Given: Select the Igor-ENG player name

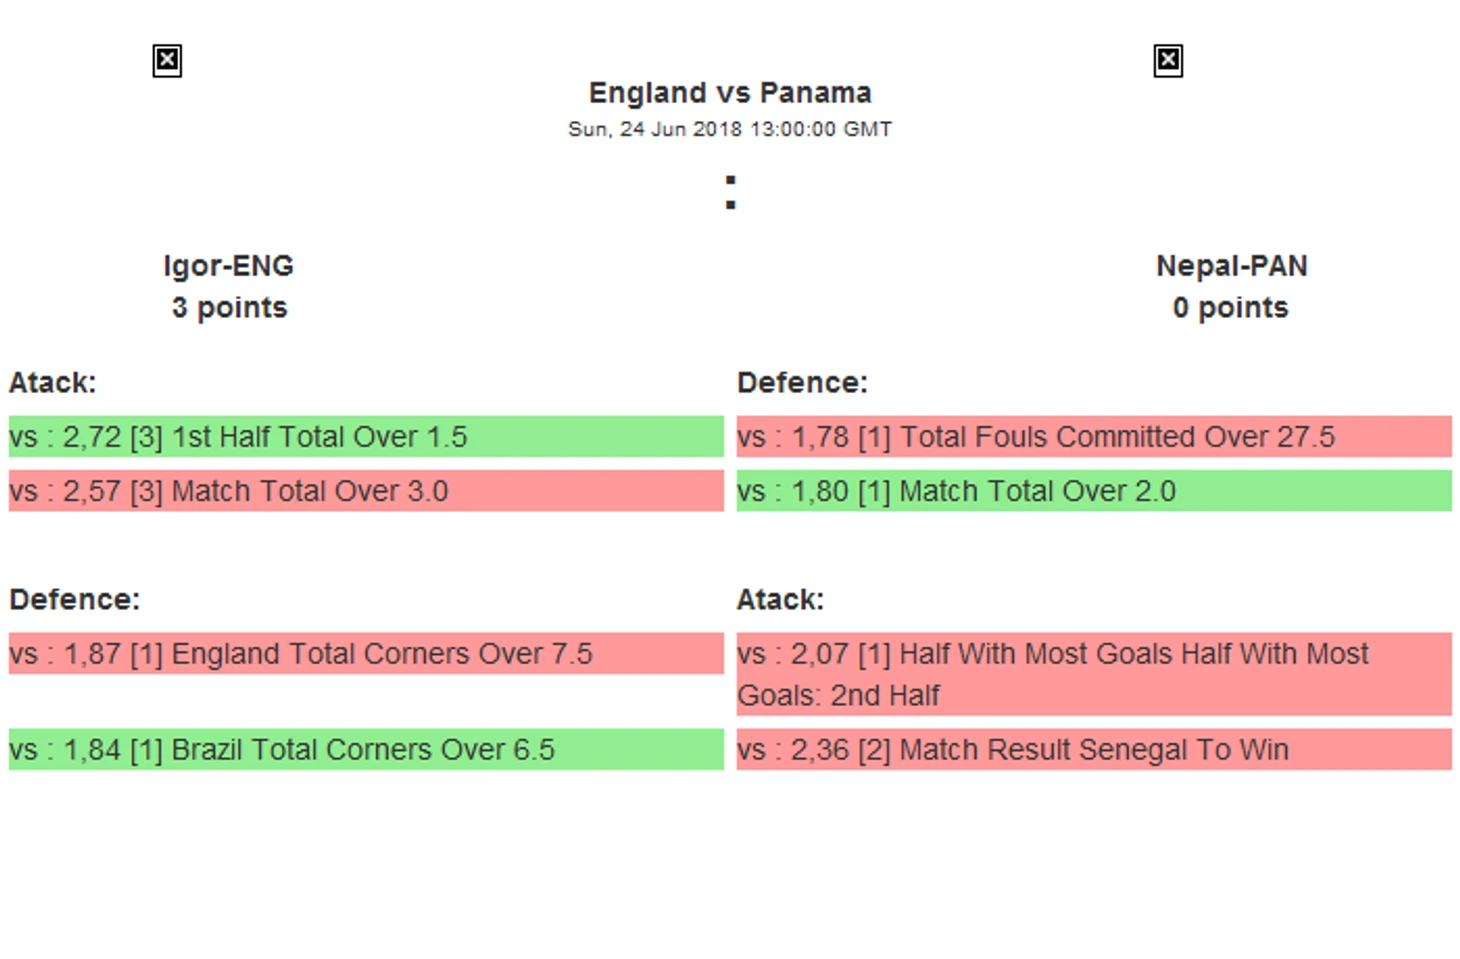Looking at the screenshot, I should tap(228, 266).
